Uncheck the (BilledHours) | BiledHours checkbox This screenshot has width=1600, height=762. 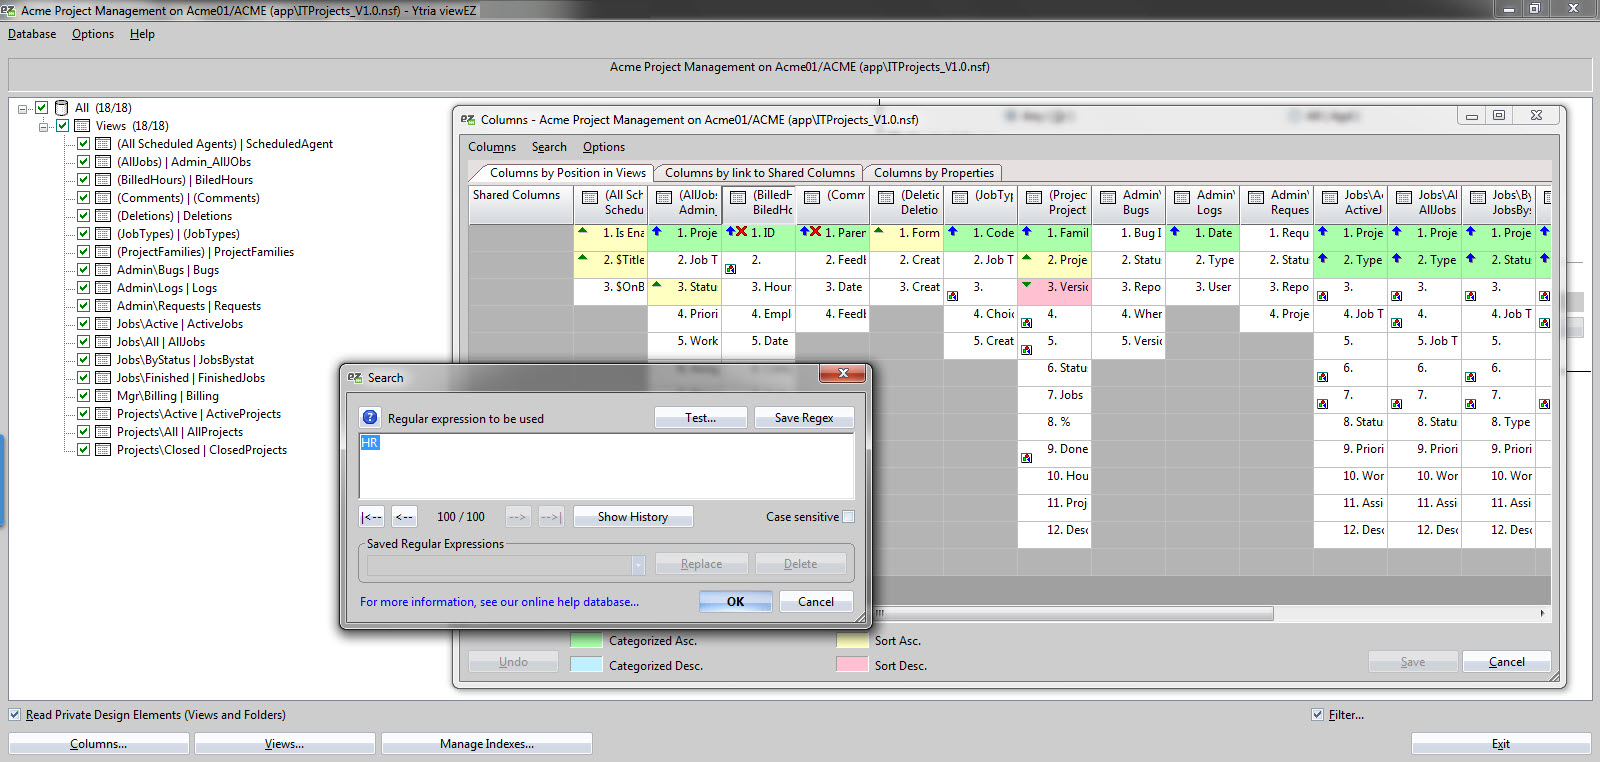coord(83,180)
